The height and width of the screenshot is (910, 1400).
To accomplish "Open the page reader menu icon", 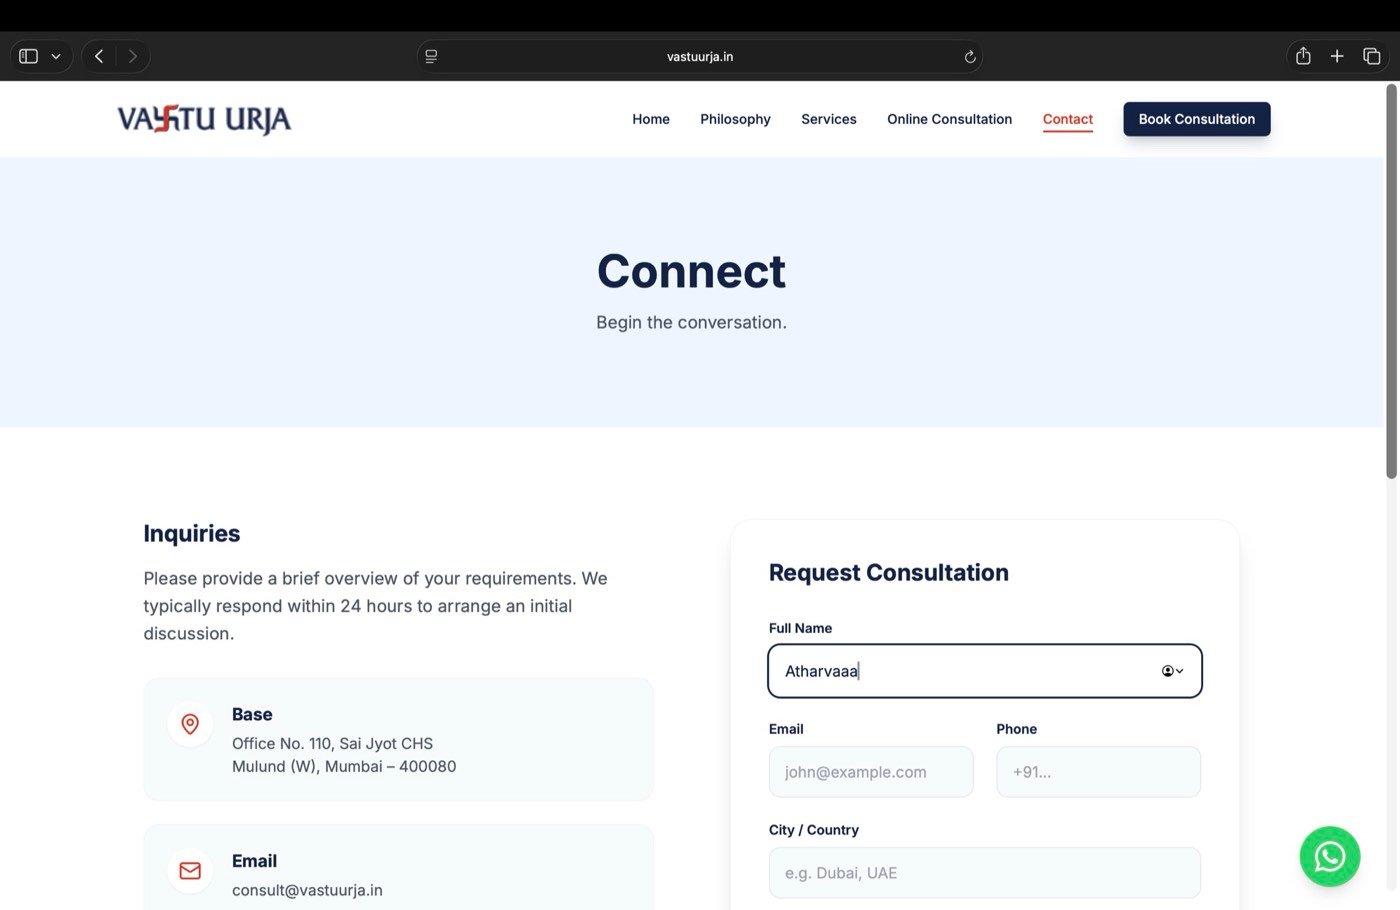I will pyautogui.click(x=431, y=56).
